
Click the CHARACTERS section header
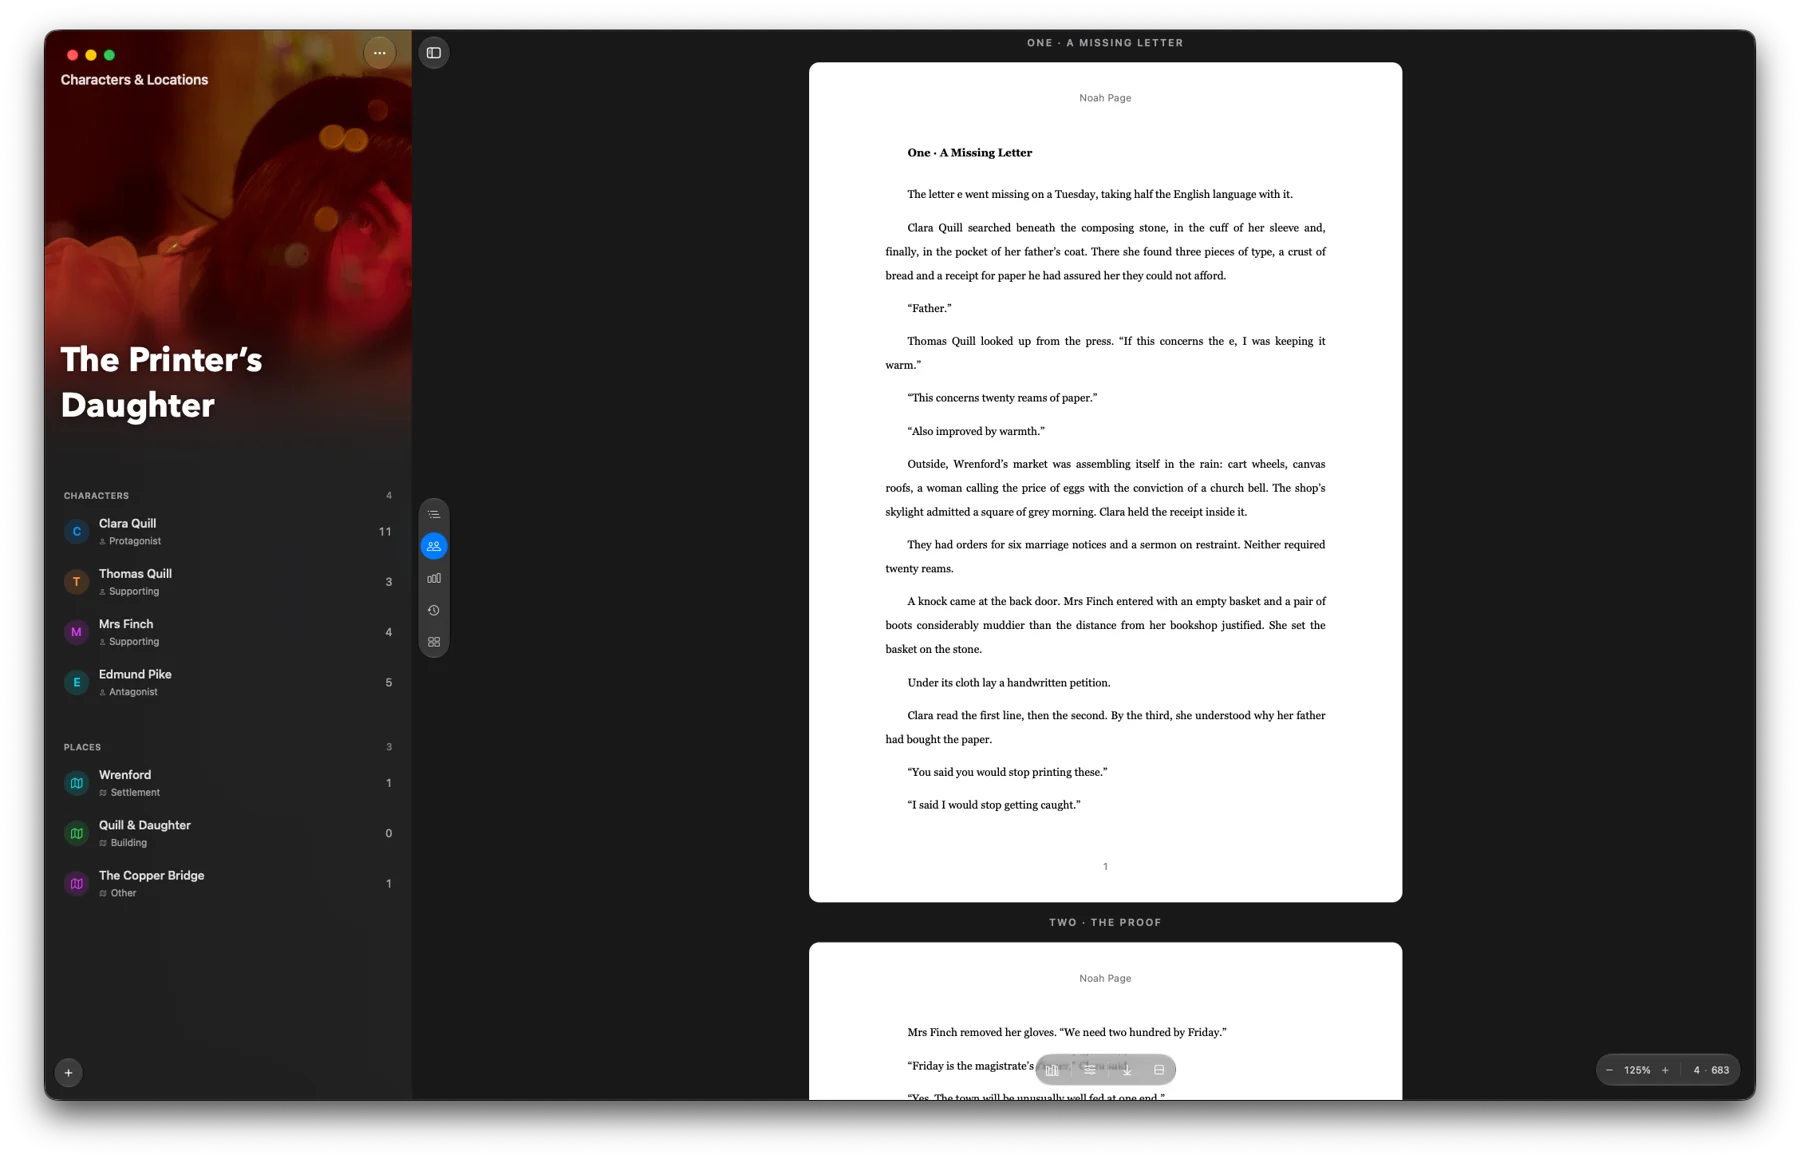click(x=96, y=496)
